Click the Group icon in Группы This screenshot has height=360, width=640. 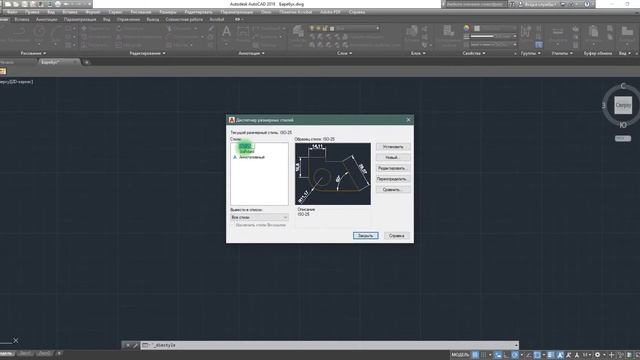[526, 31]
